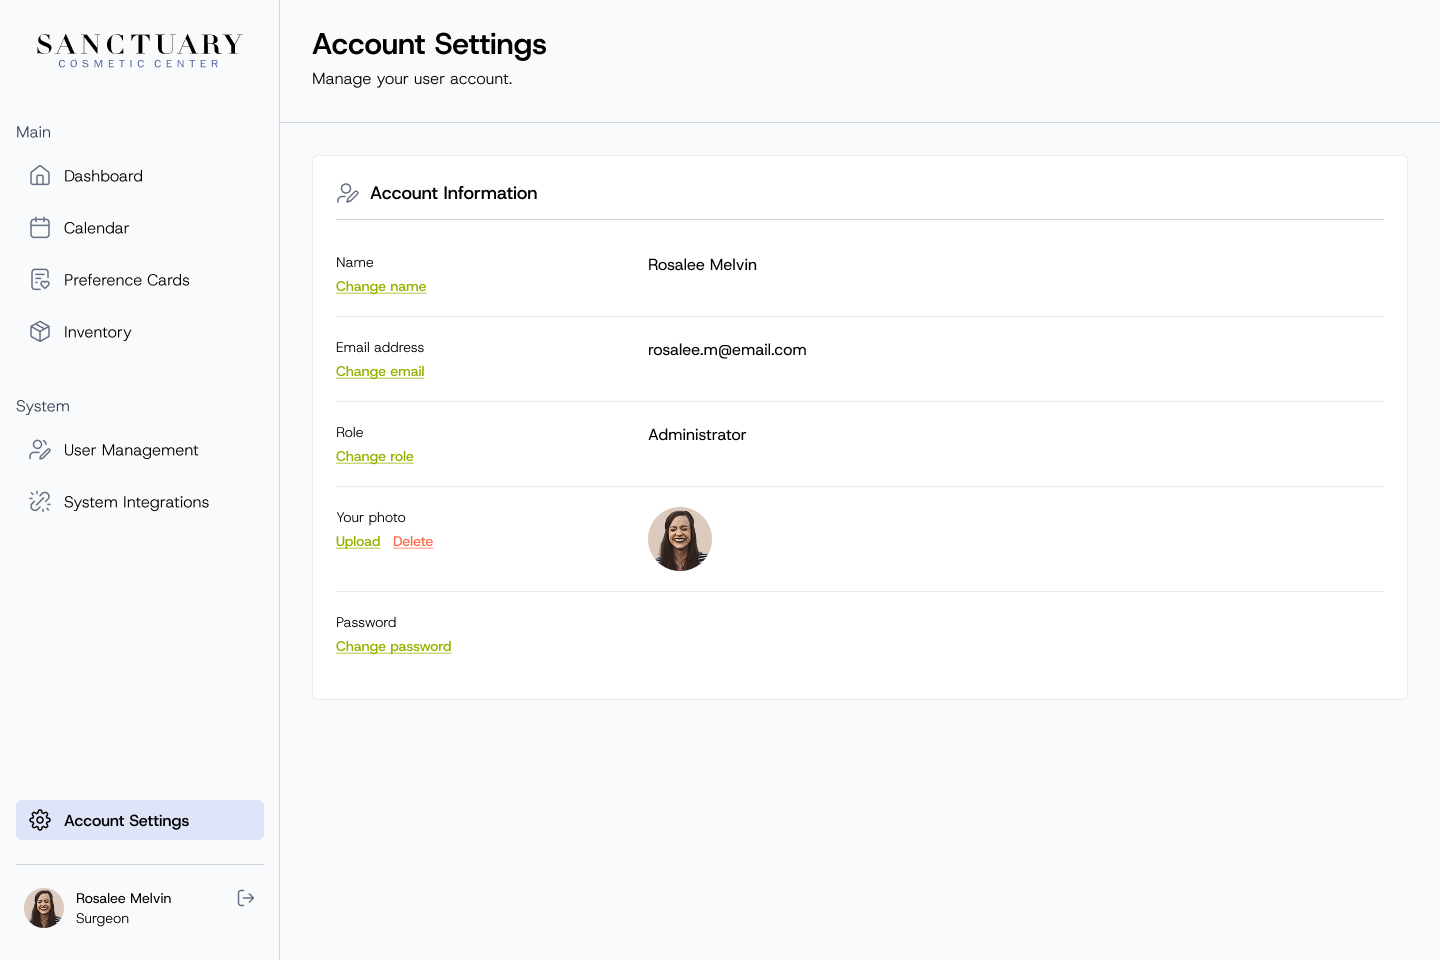The height and width of the screenshot is (960, 1440).
Task: Click 'Manage your user account.' subtitle
Action: coord(412,79)
